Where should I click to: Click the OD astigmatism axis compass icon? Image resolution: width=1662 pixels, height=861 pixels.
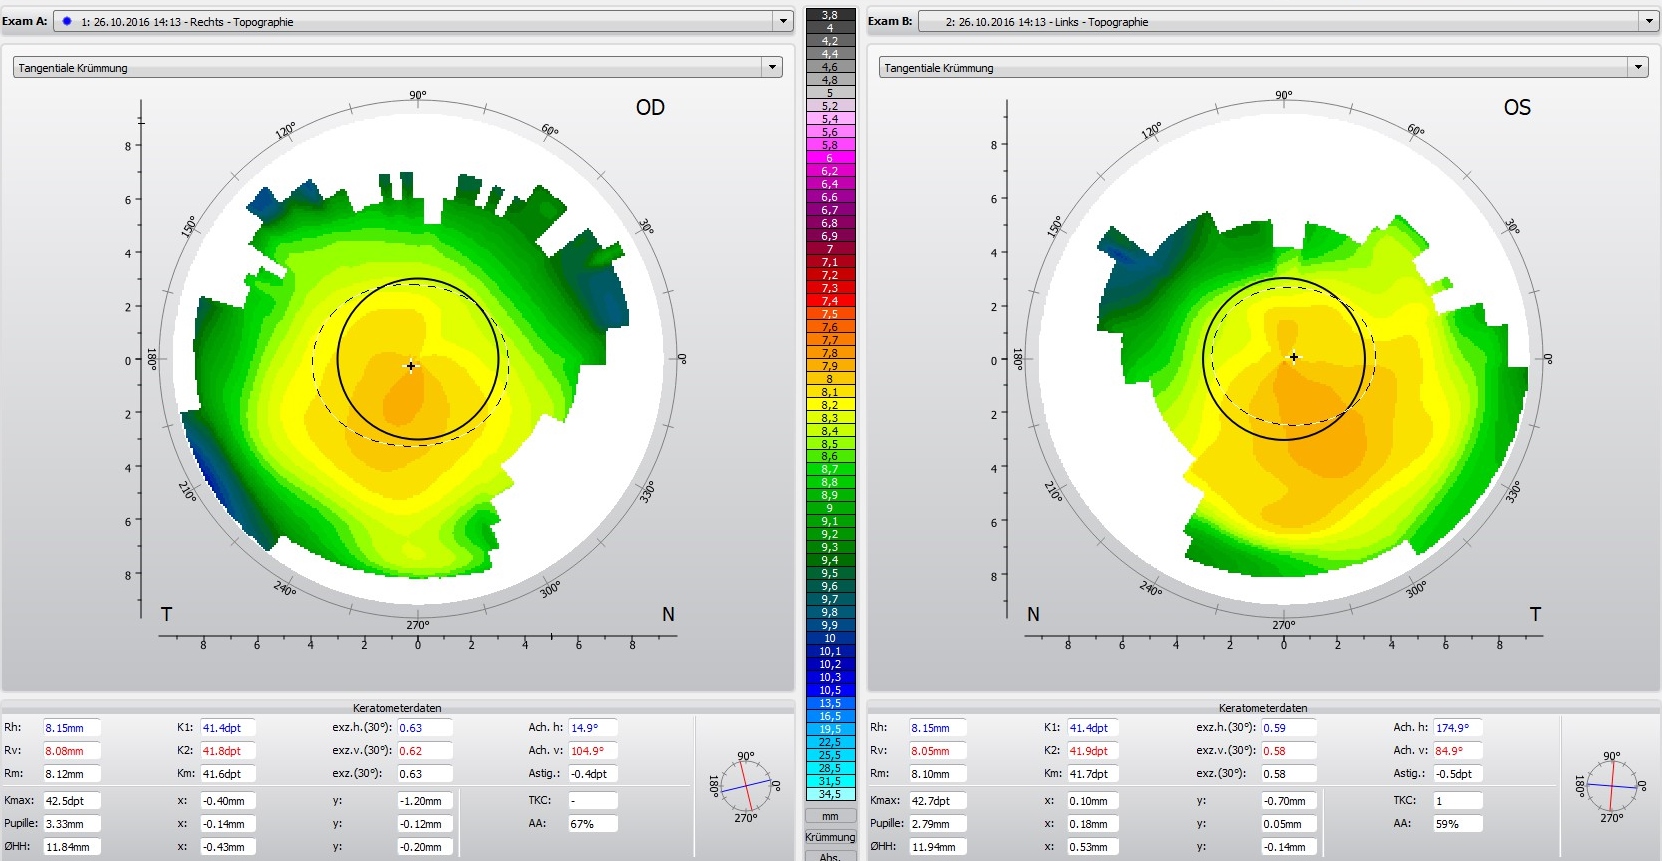[x=746, y=787]
